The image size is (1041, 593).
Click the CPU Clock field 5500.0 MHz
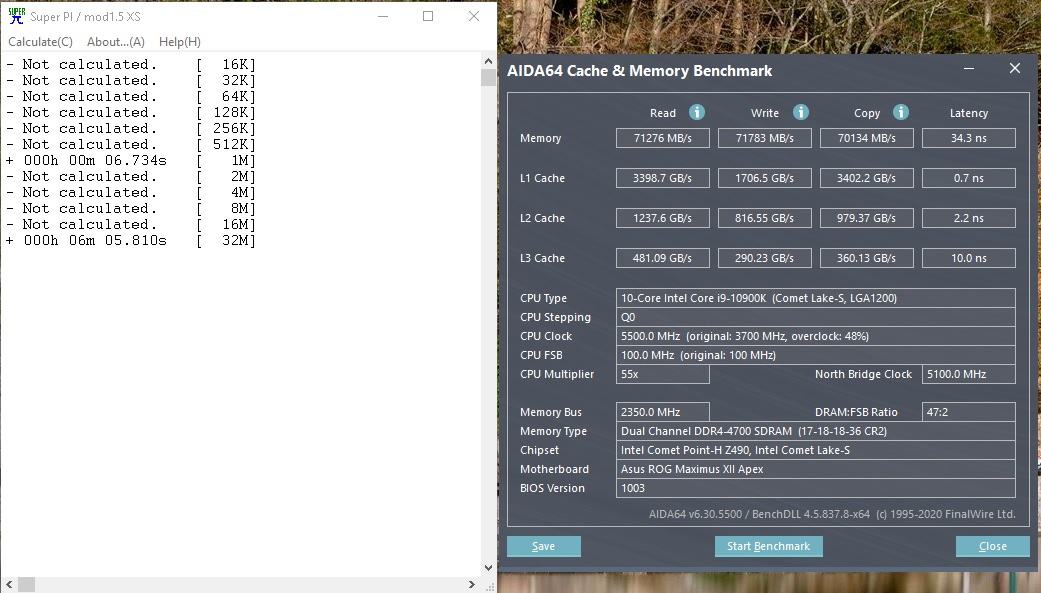click(x=815, y=336)
